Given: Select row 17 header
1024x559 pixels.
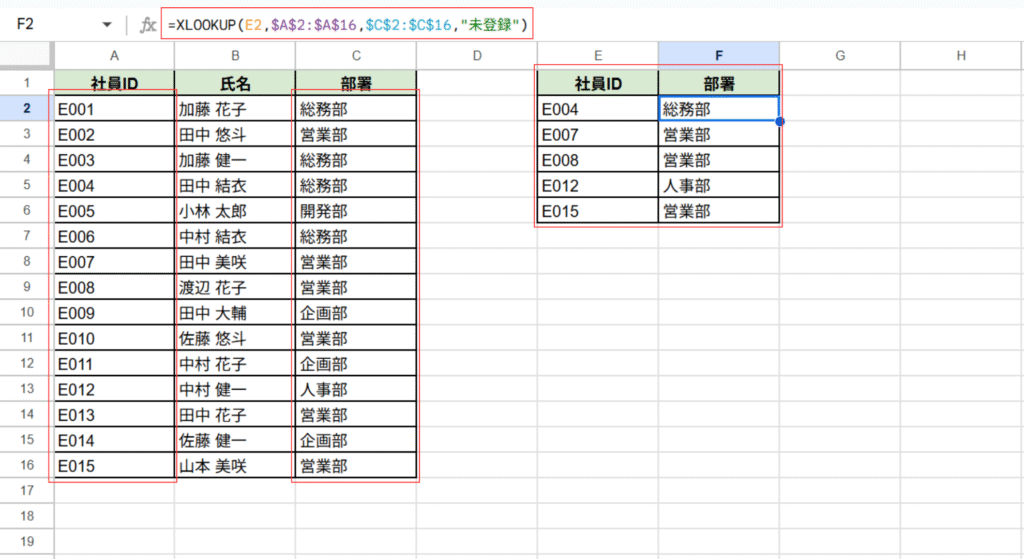Looking at the screenshot, I should click(x=27, y=490).
